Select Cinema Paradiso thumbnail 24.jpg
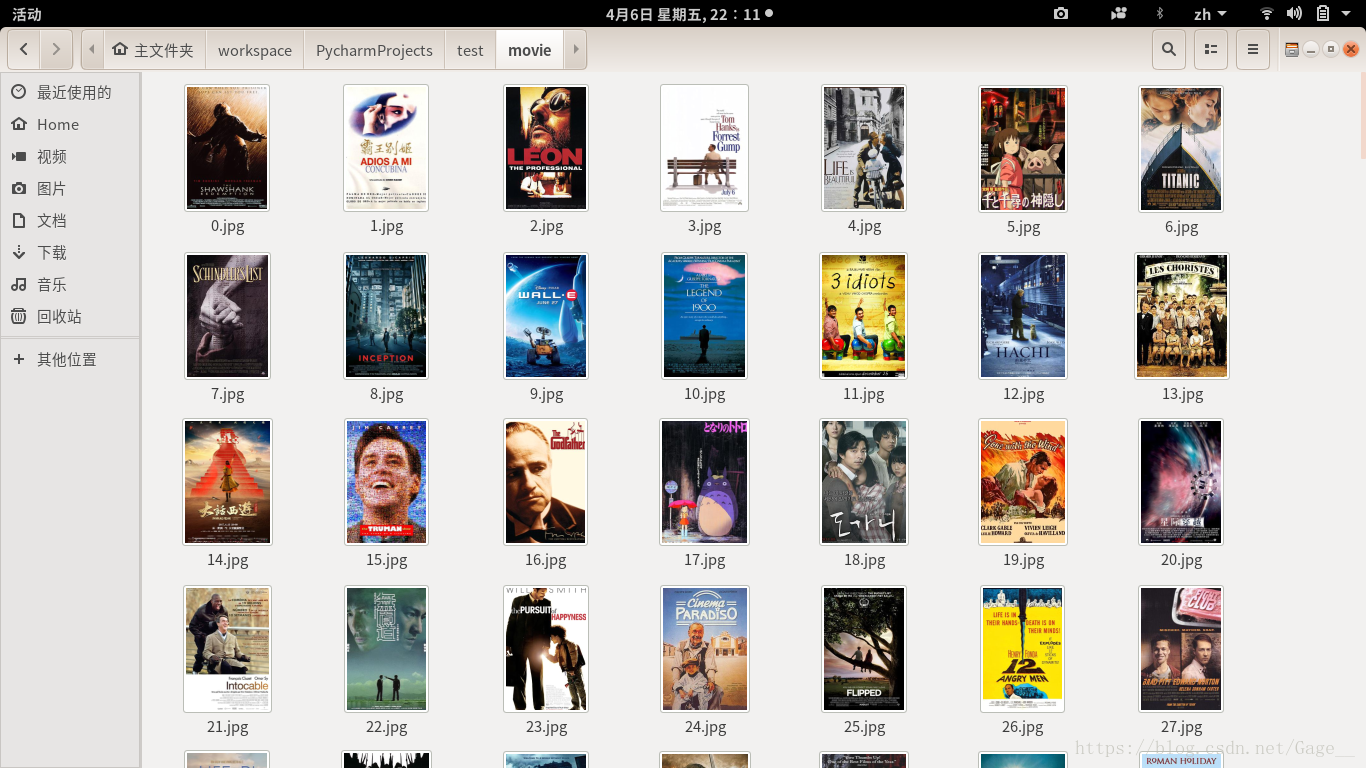1366x768 pixels. (704, 649)
